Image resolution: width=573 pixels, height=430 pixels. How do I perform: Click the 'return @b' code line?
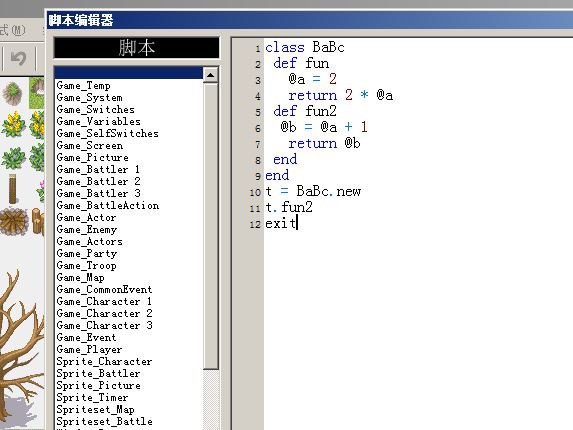(324, 143)
